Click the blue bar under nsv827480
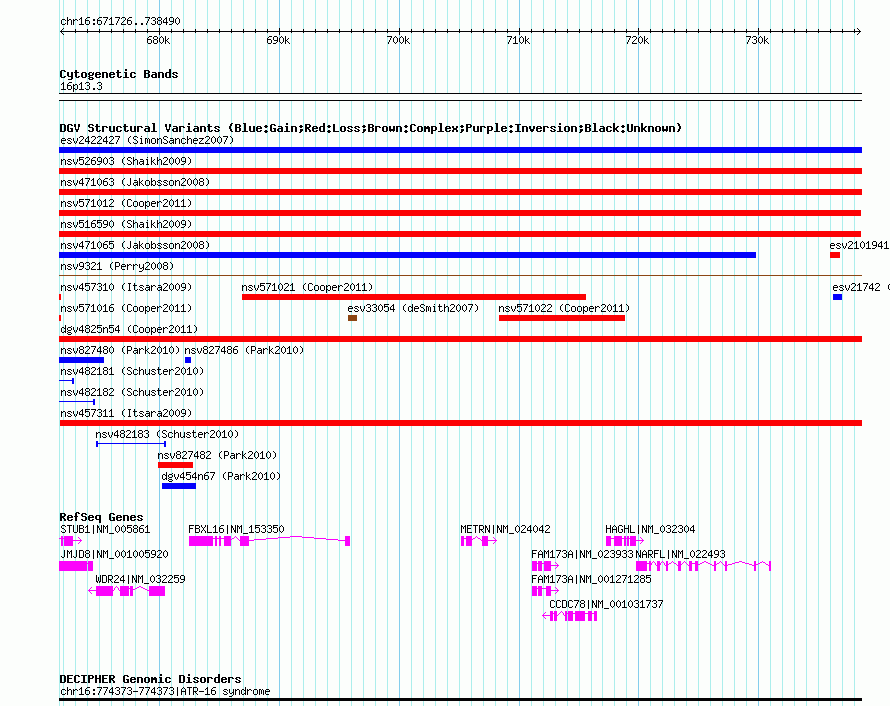 82,360
